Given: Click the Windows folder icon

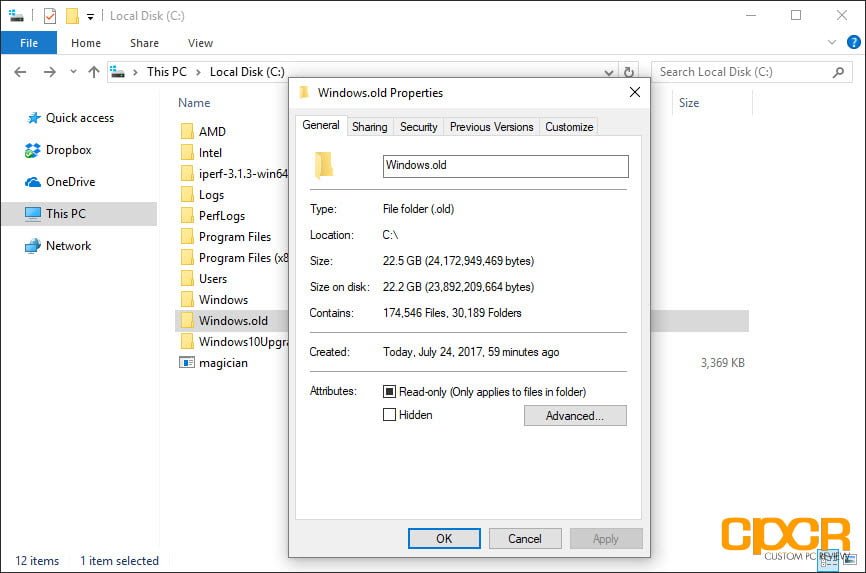Looking at the screenshot, I should 187,299.
